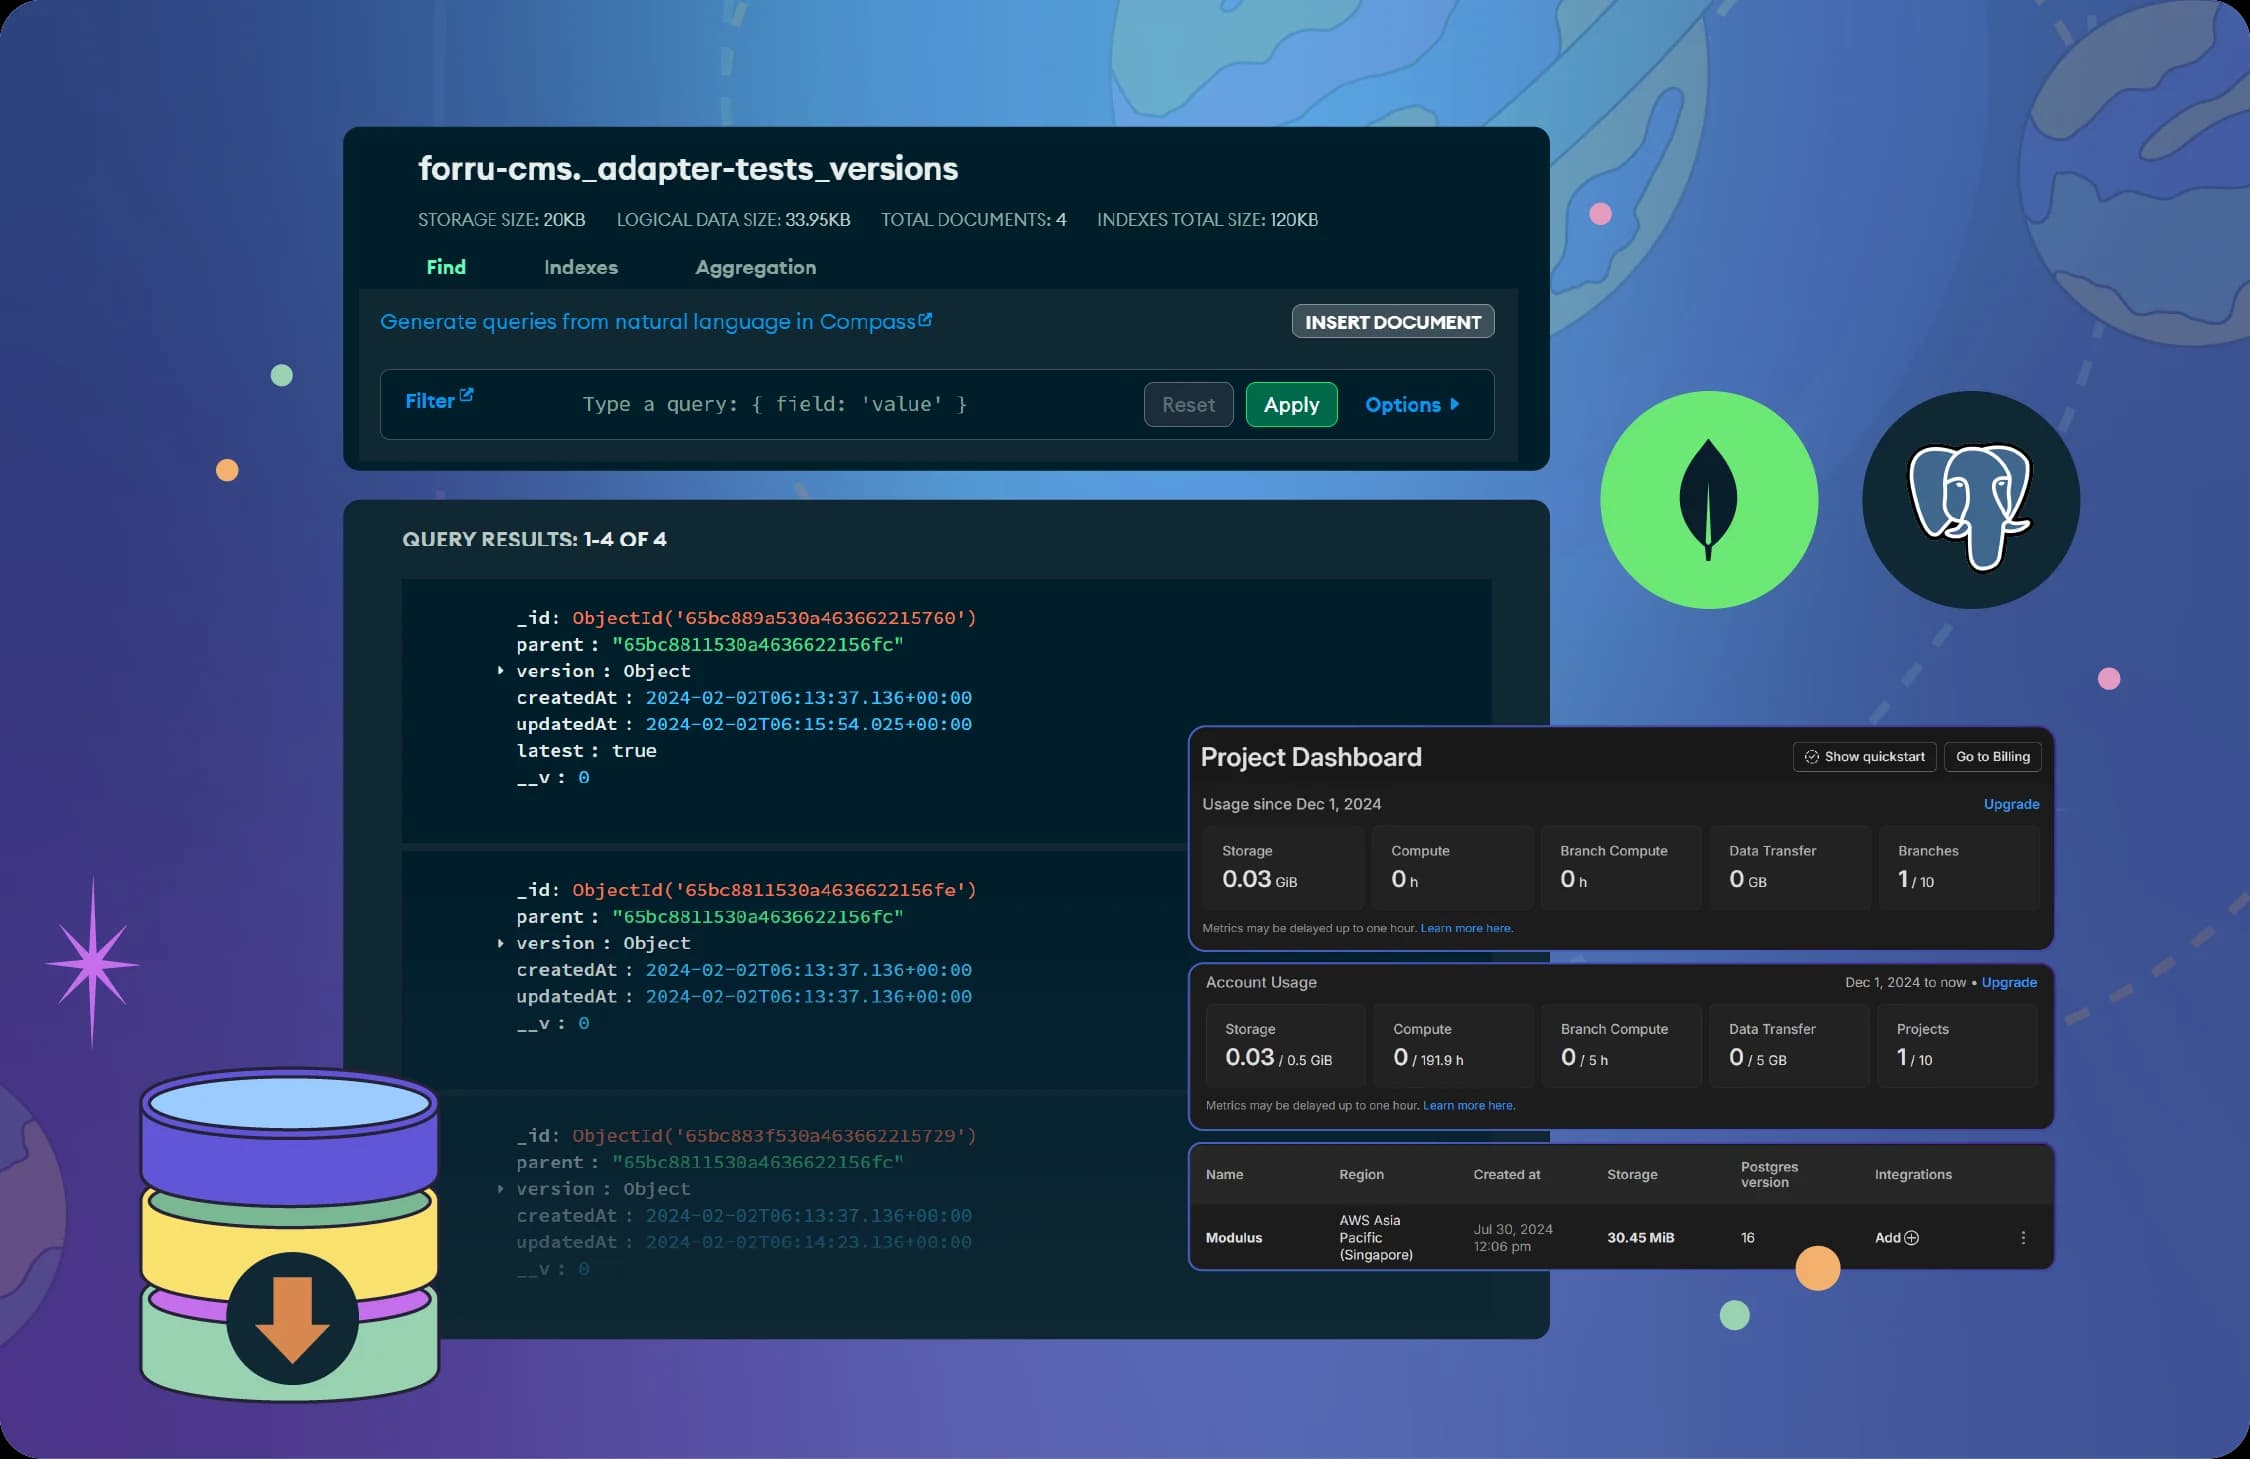Click the external link icon after Compass
This screenshot has width=2250, height=1459.
(925, 319)
